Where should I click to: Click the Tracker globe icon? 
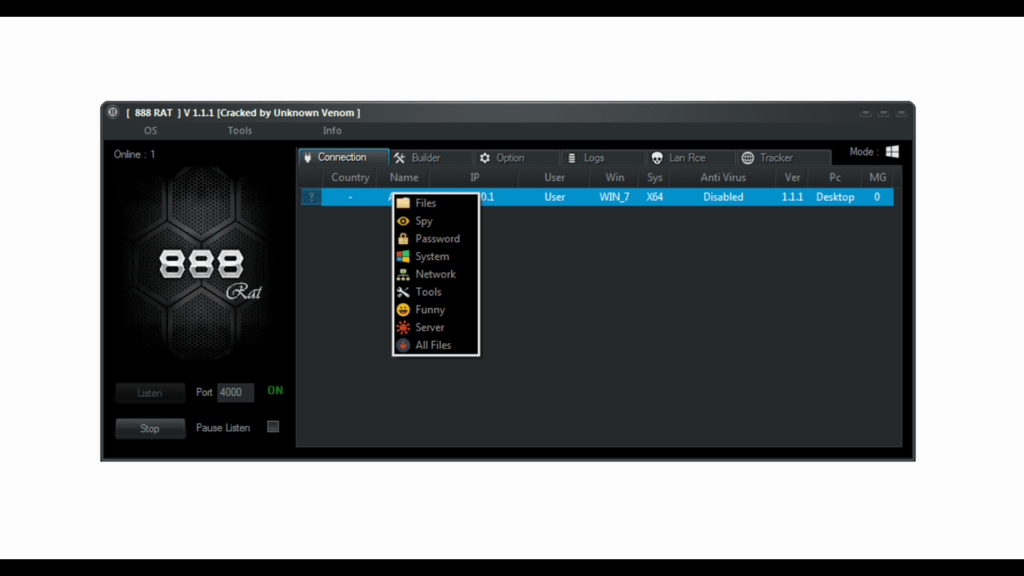pos(748,158)
